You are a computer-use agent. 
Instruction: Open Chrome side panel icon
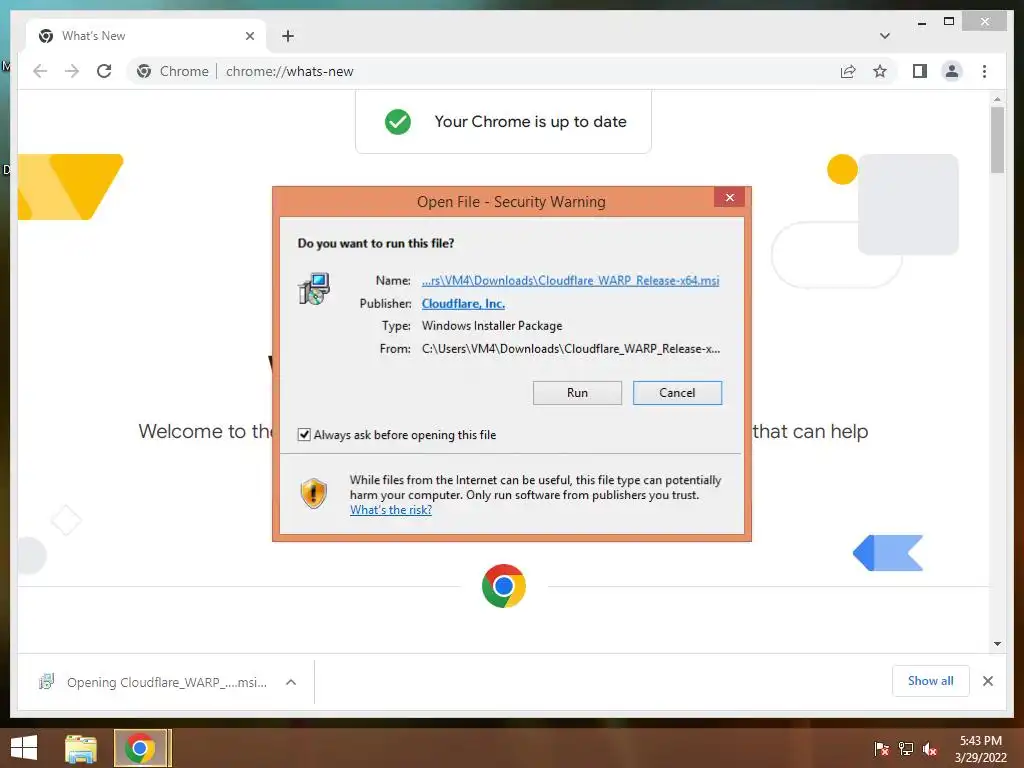pos(920,71)
